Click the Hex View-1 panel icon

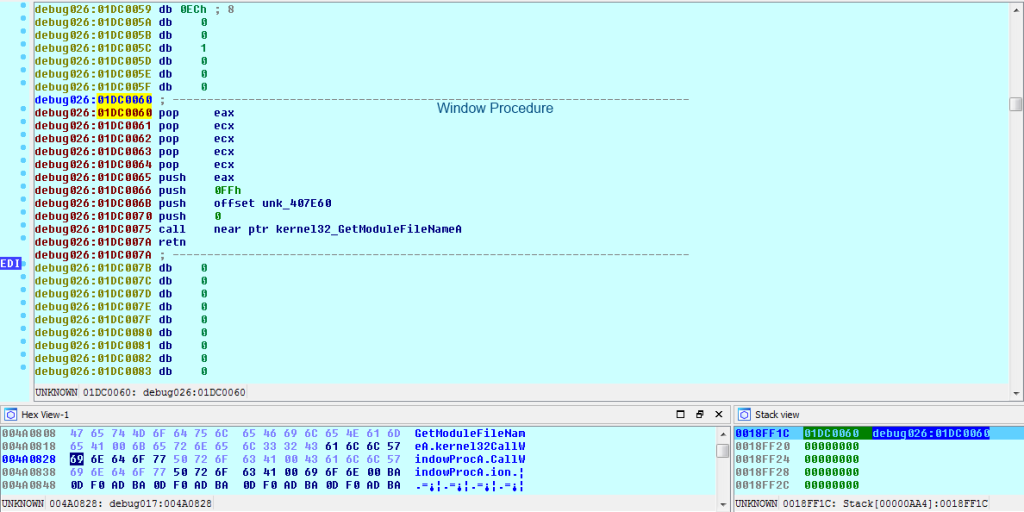10,414
